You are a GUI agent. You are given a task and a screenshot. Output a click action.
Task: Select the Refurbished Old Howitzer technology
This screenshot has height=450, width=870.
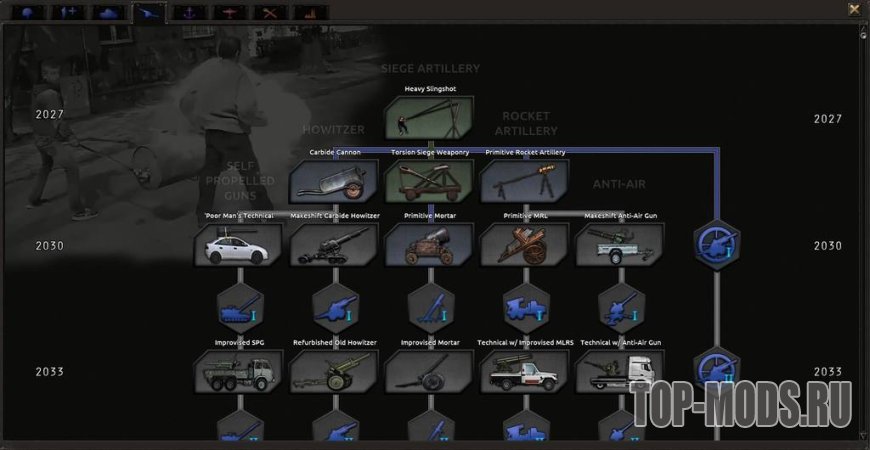click(x=333, y=372)
